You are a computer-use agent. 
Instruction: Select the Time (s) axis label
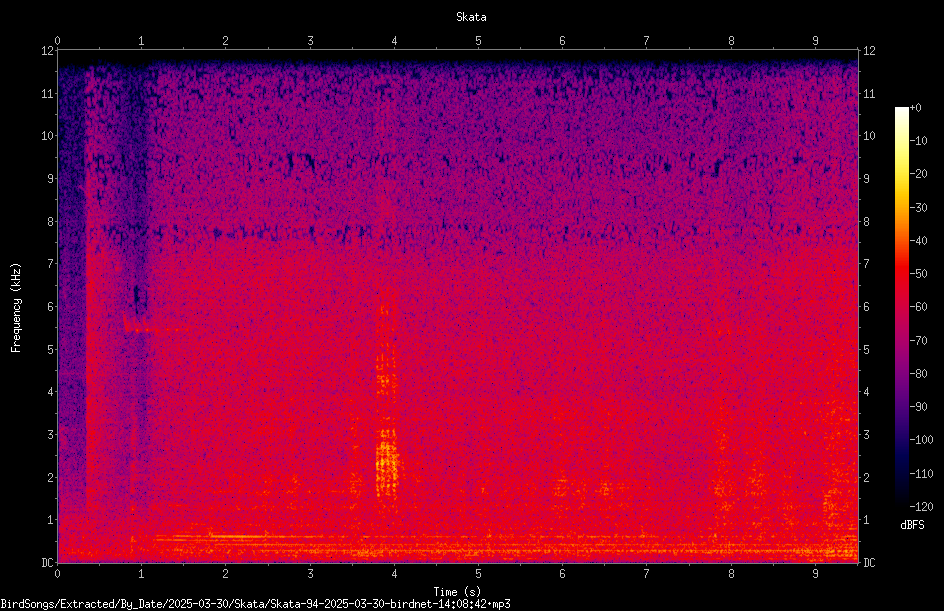pos(457,592)
